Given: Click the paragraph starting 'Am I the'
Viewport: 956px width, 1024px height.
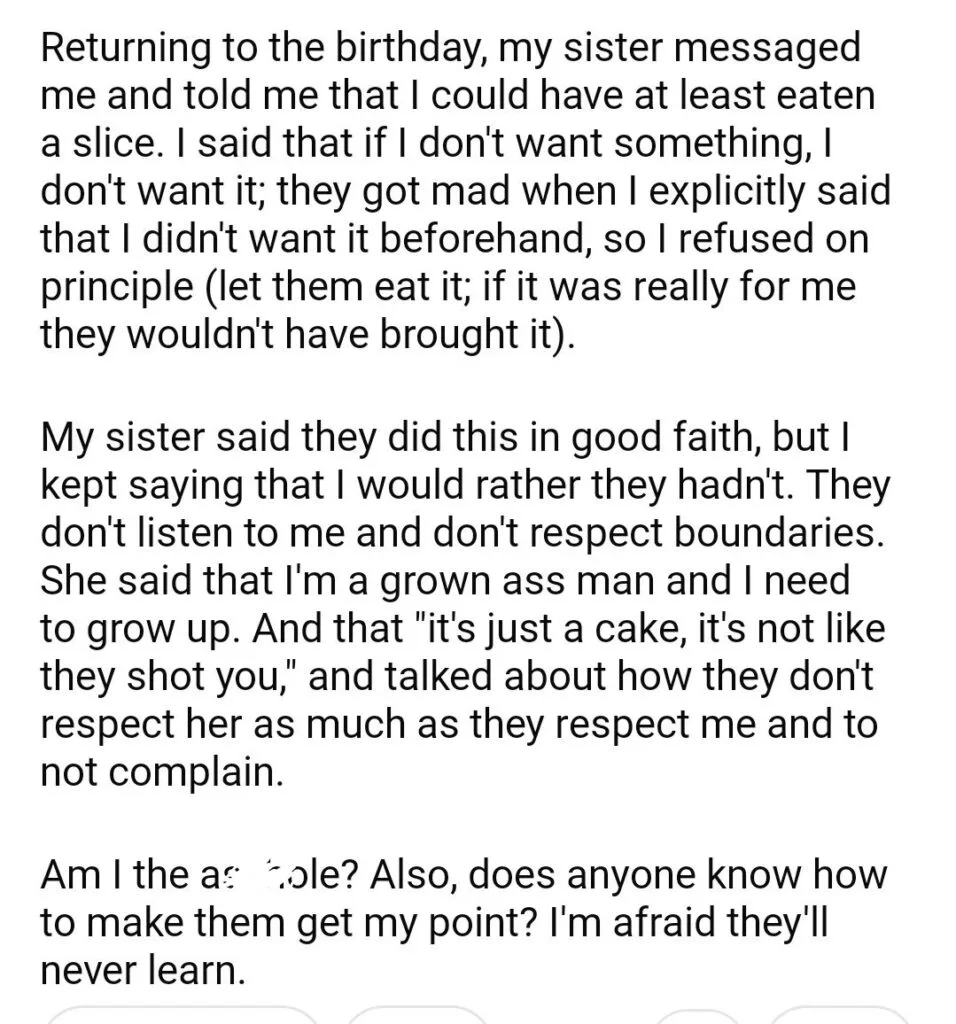Looking at the screenshot, I should [464, 921].
